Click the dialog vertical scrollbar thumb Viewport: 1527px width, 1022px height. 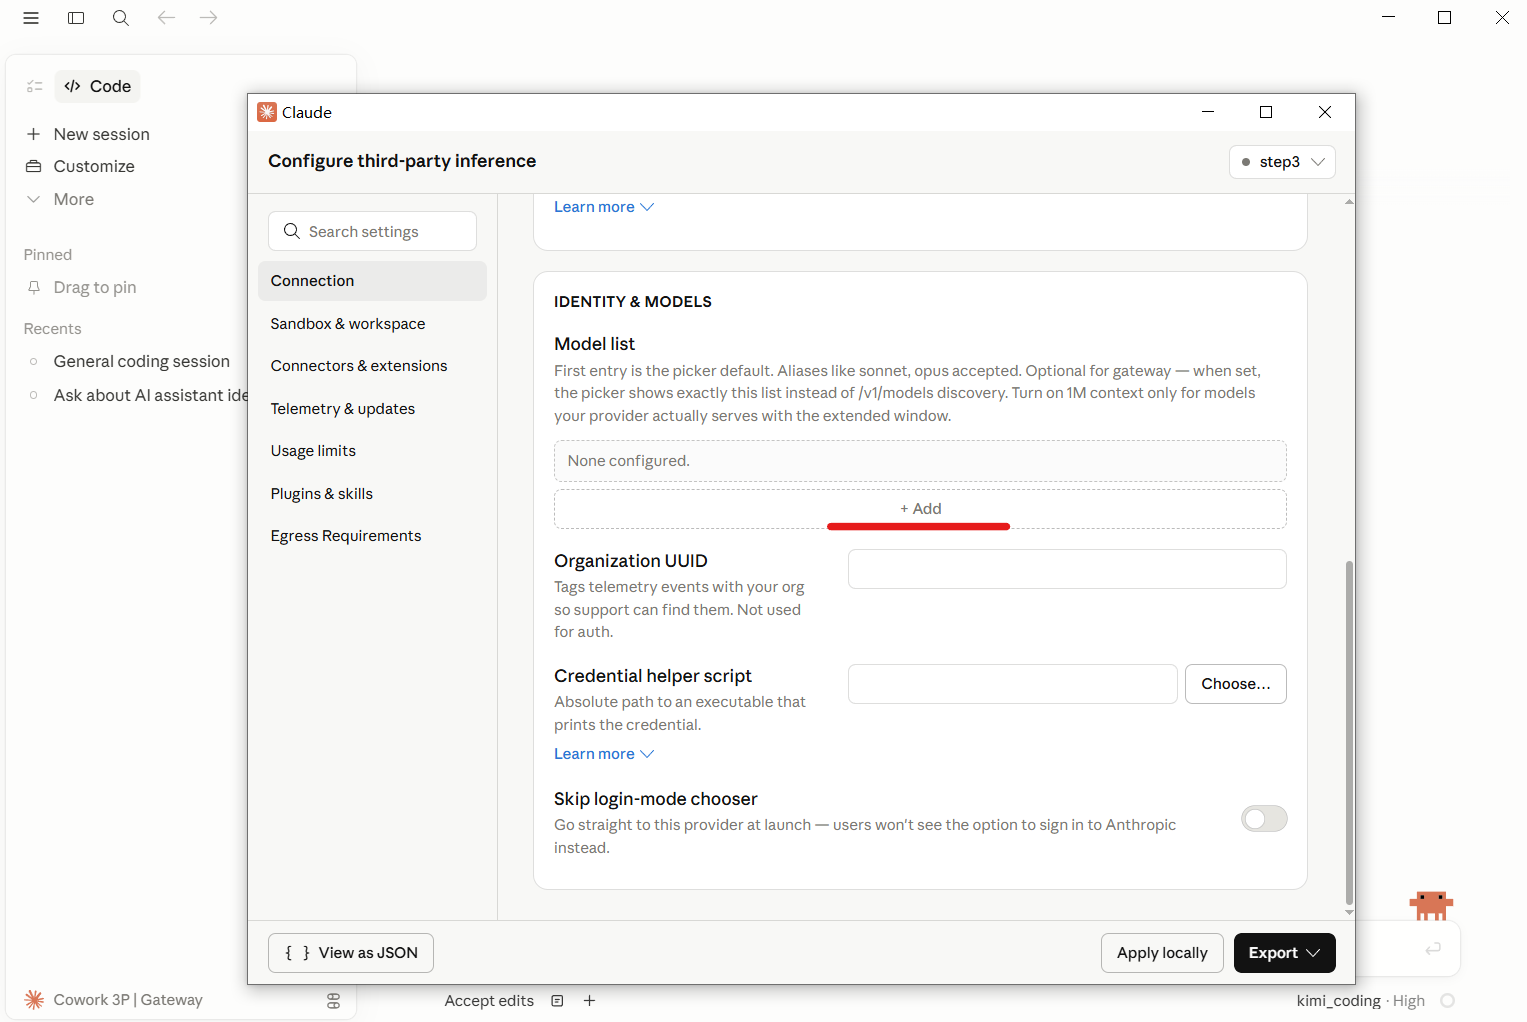(1349, 732)
